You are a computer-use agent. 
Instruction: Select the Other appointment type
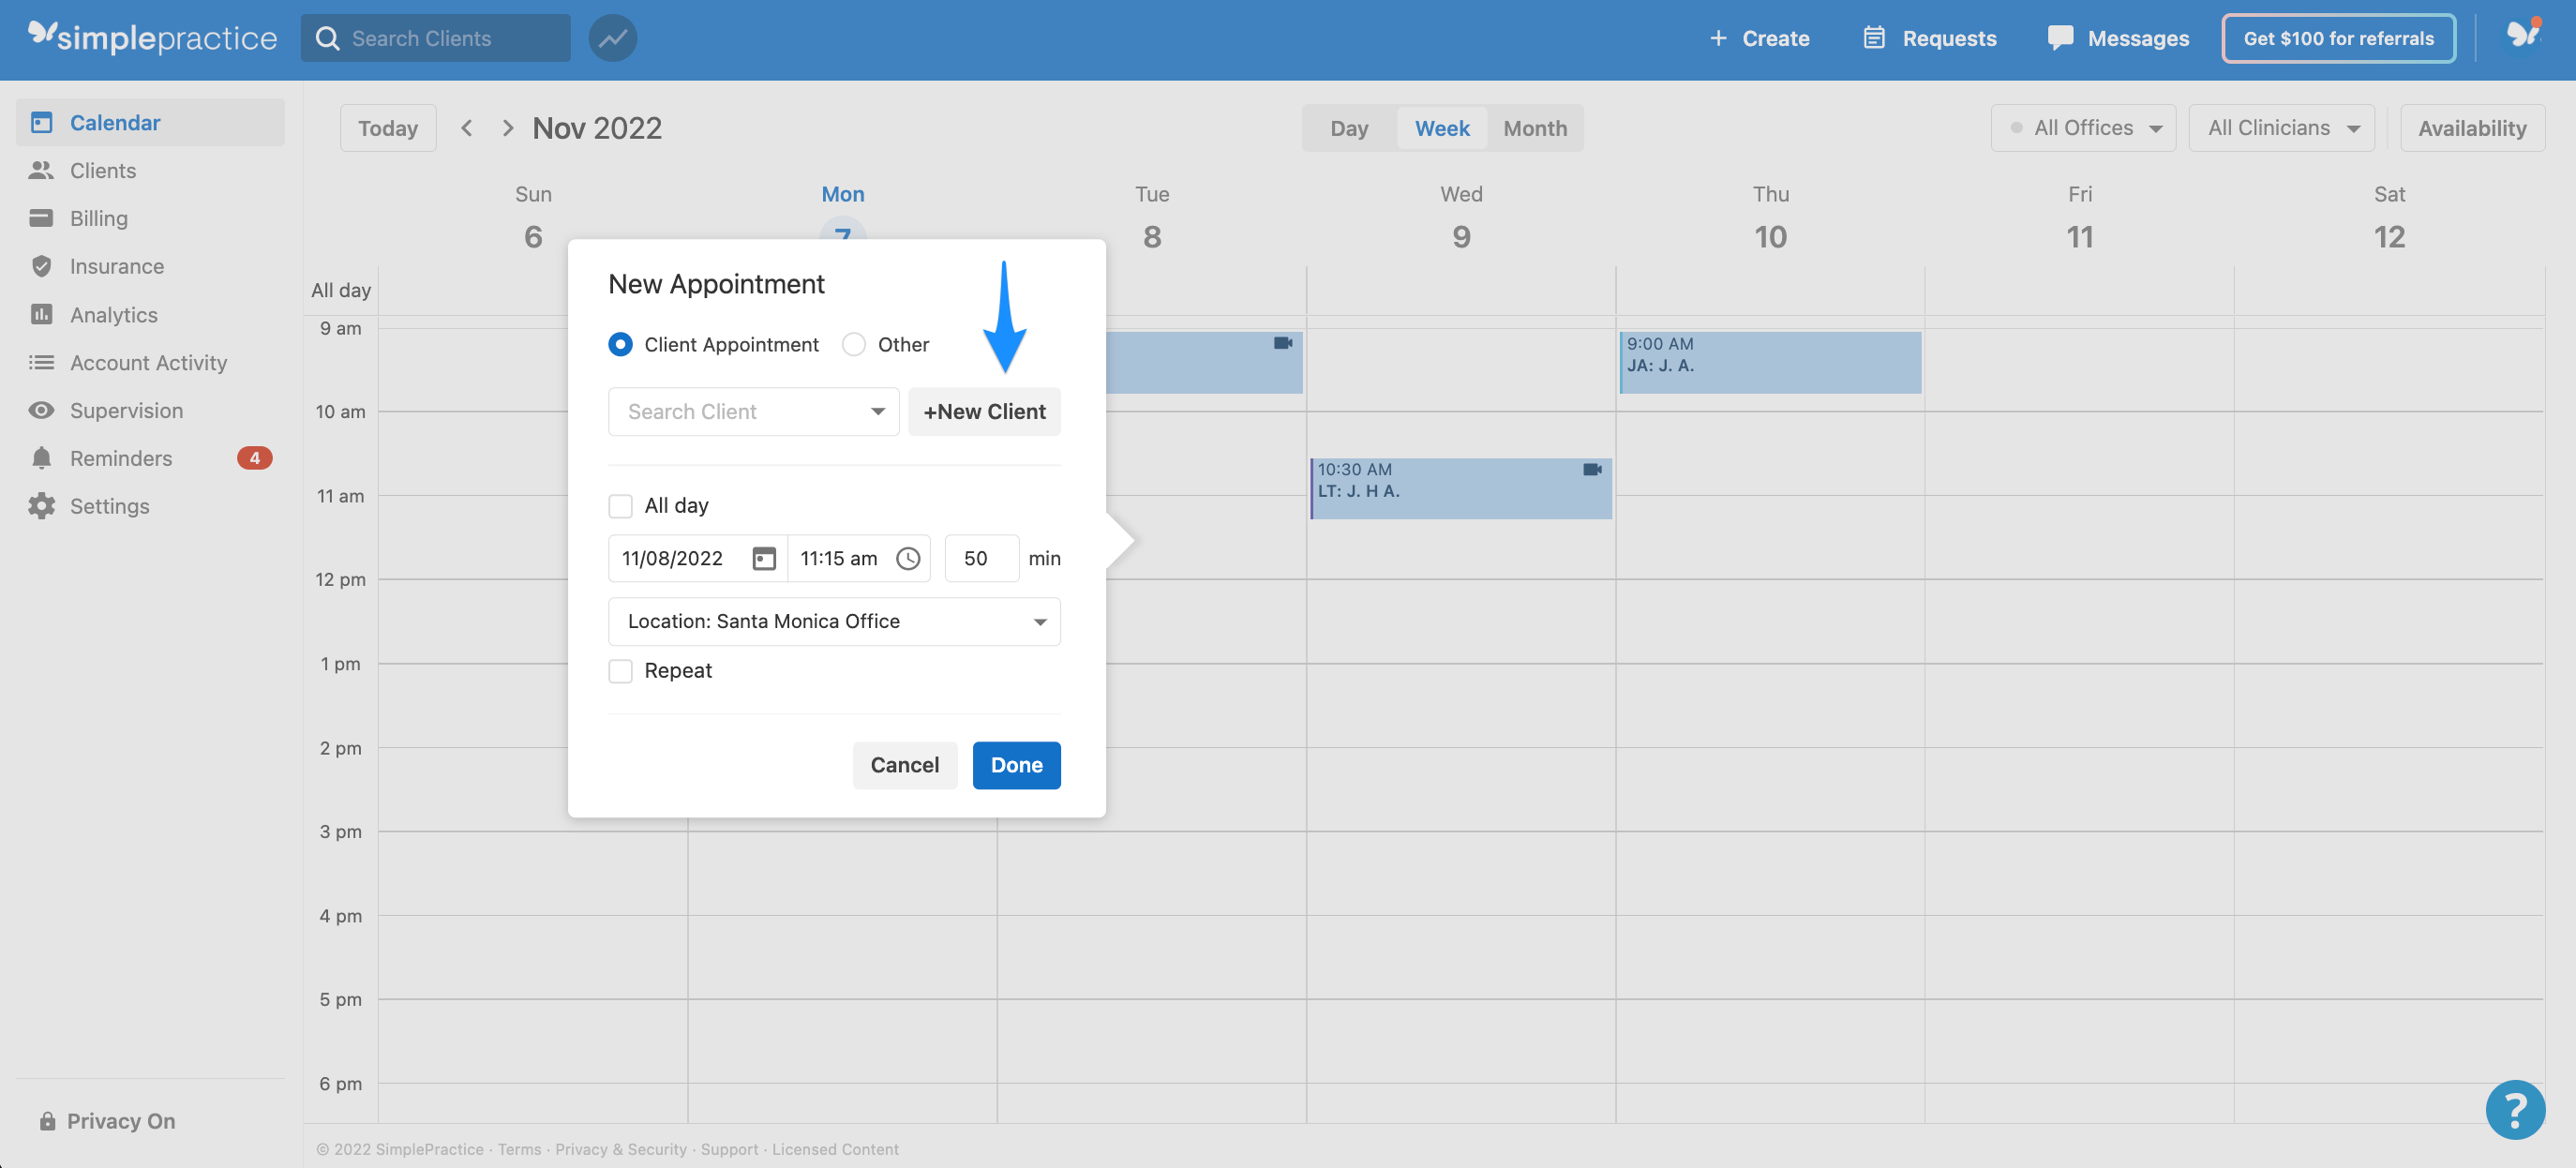click(x=854, y=344)
